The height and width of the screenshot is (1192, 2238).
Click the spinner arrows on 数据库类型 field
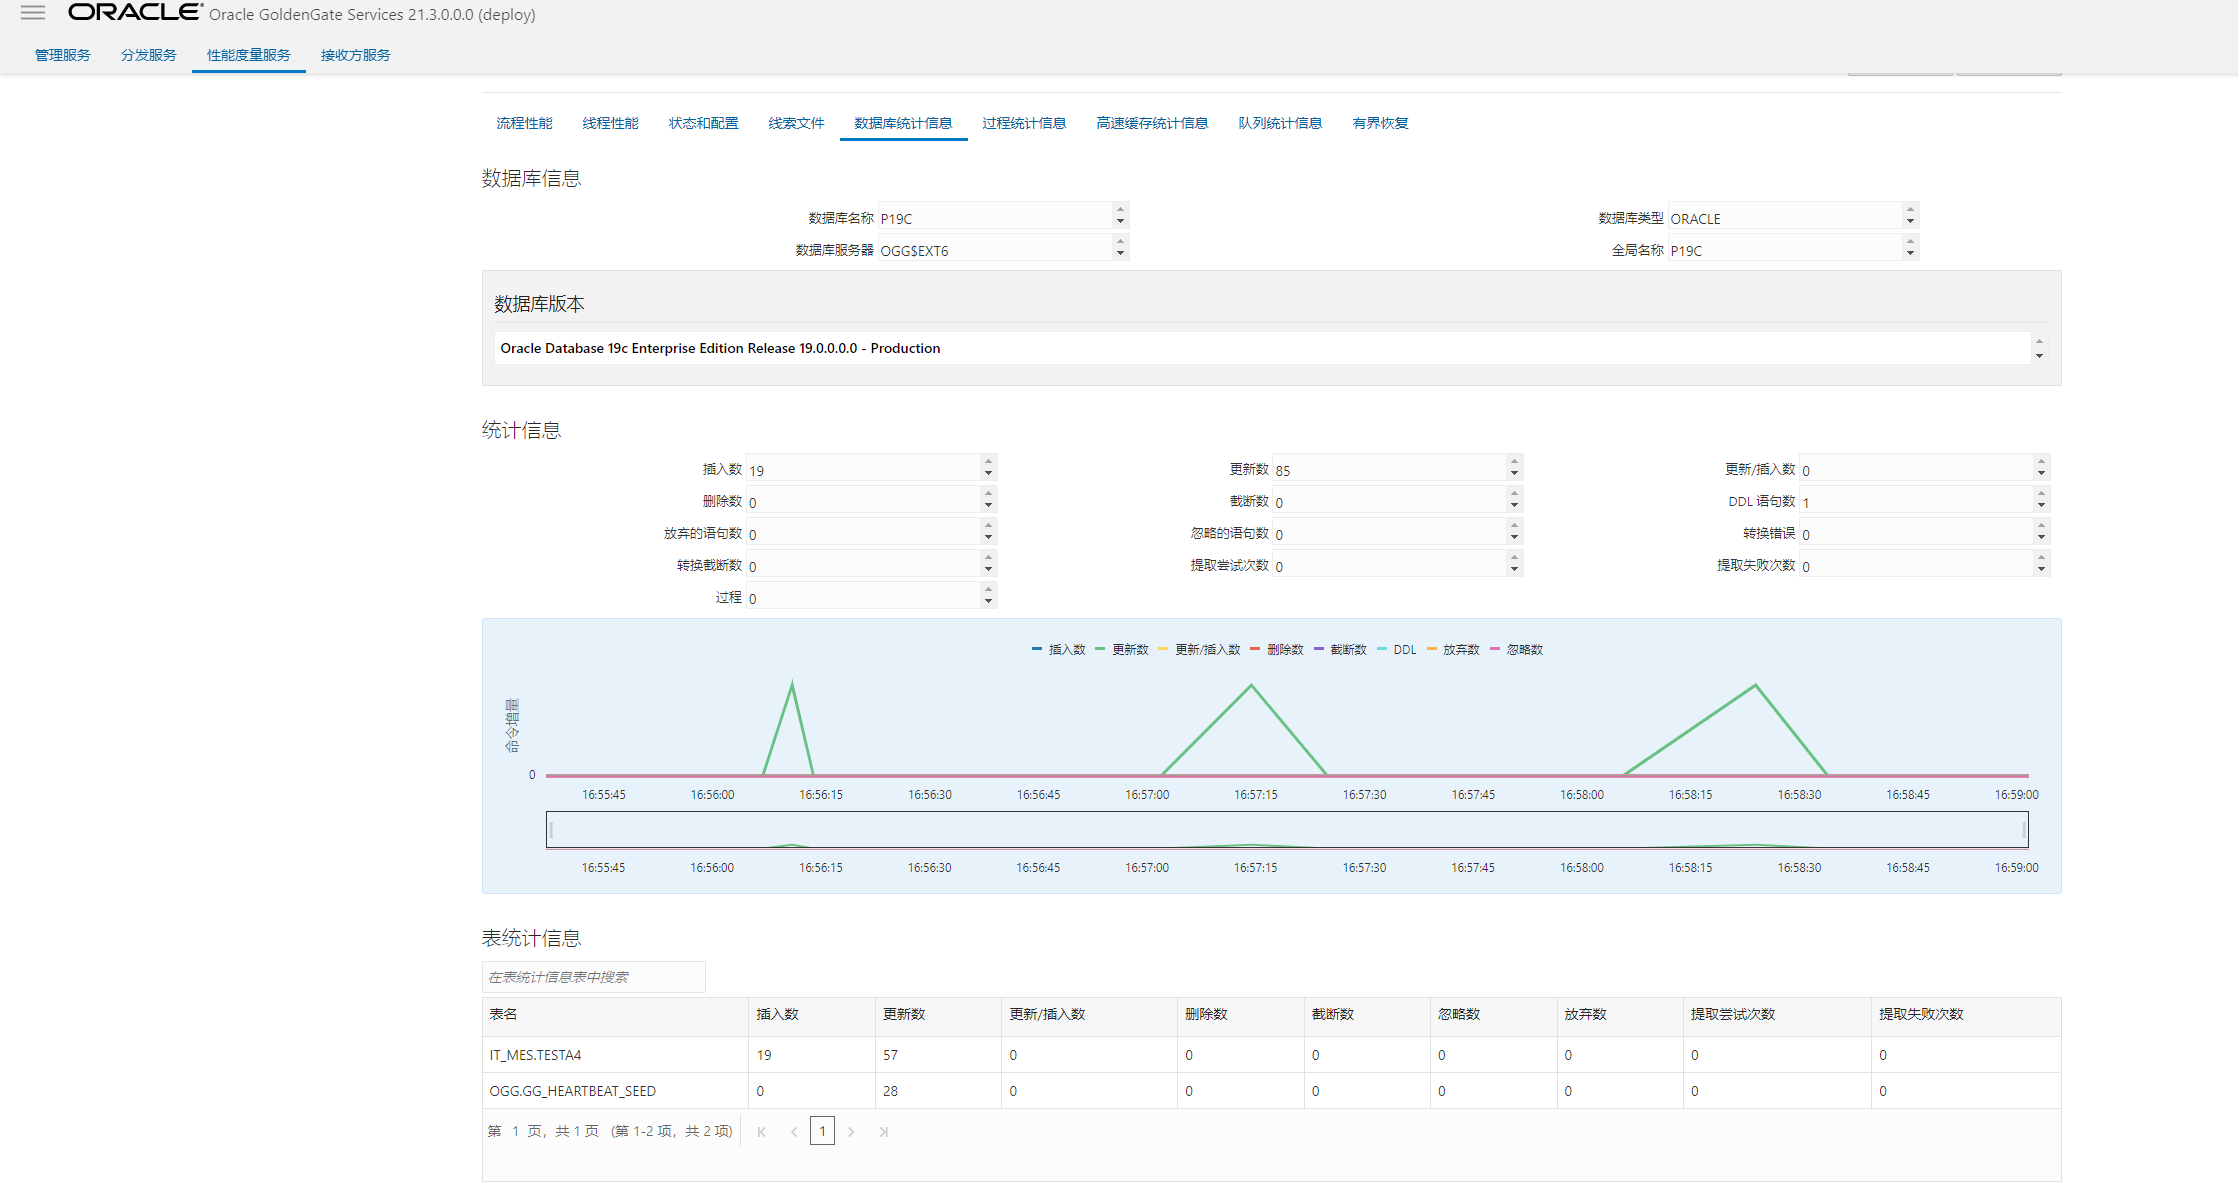tap(1910, 215)
